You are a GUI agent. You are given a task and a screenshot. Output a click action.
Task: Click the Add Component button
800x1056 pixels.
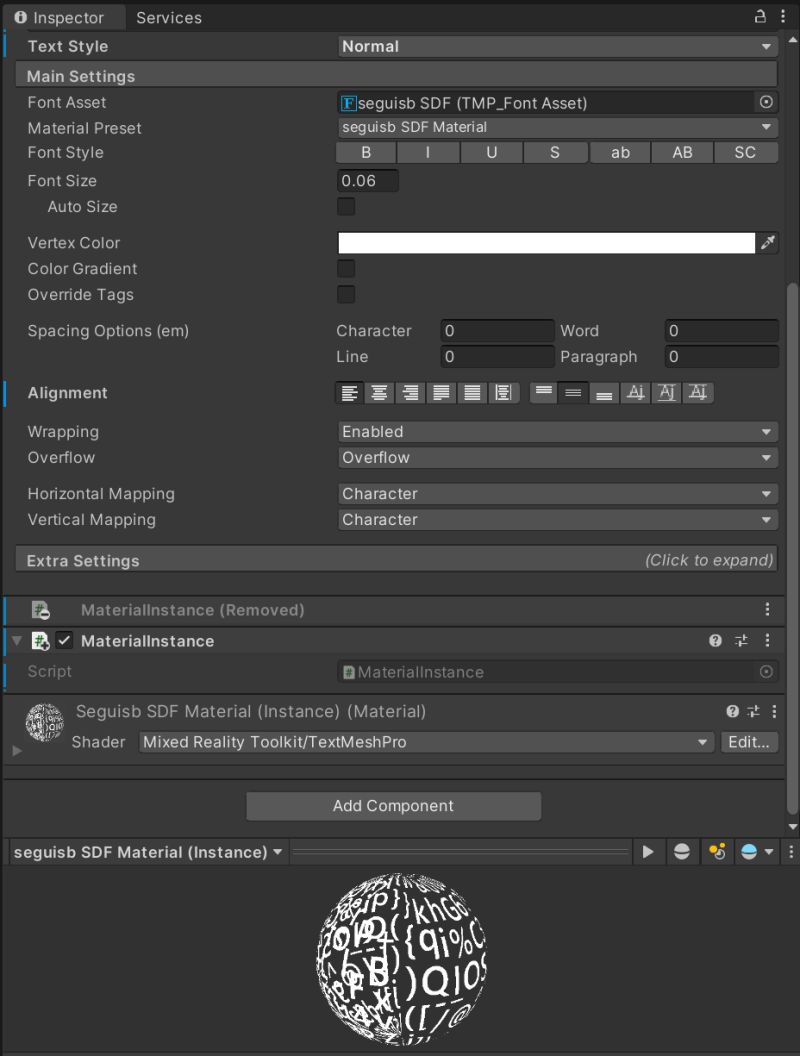(393, 806)
